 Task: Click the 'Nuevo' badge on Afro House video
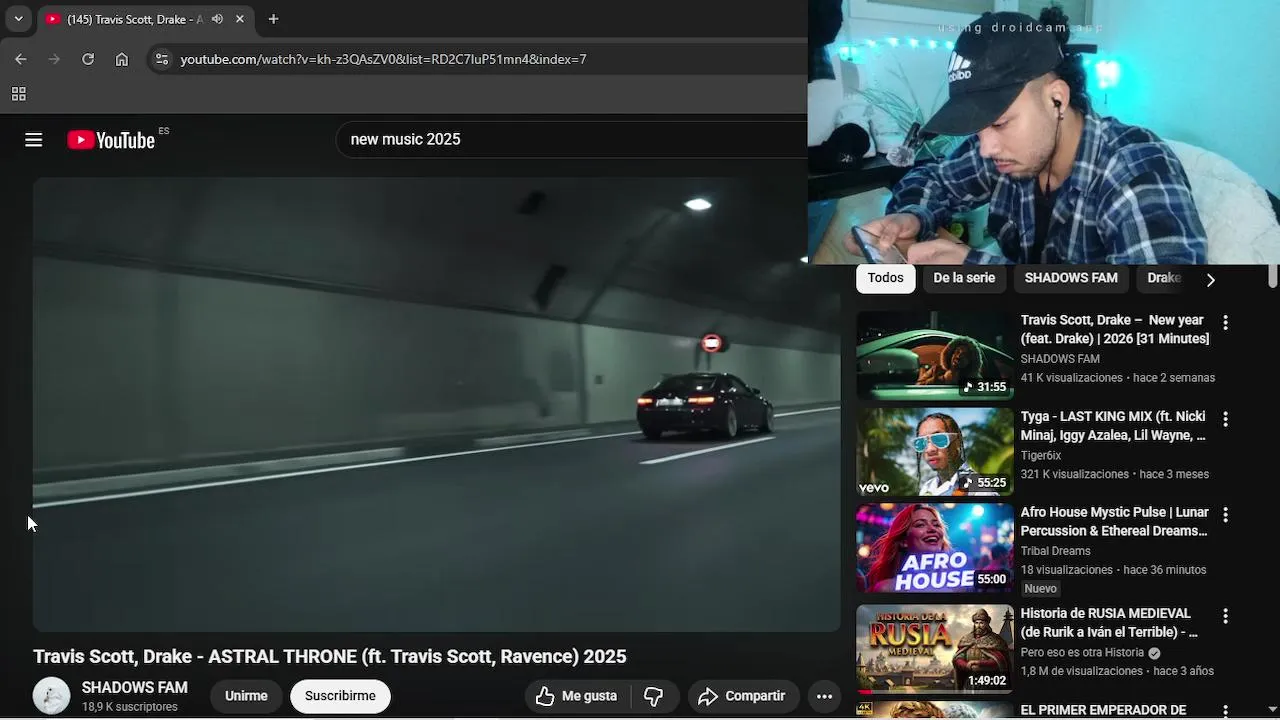tap(1041, 589)
